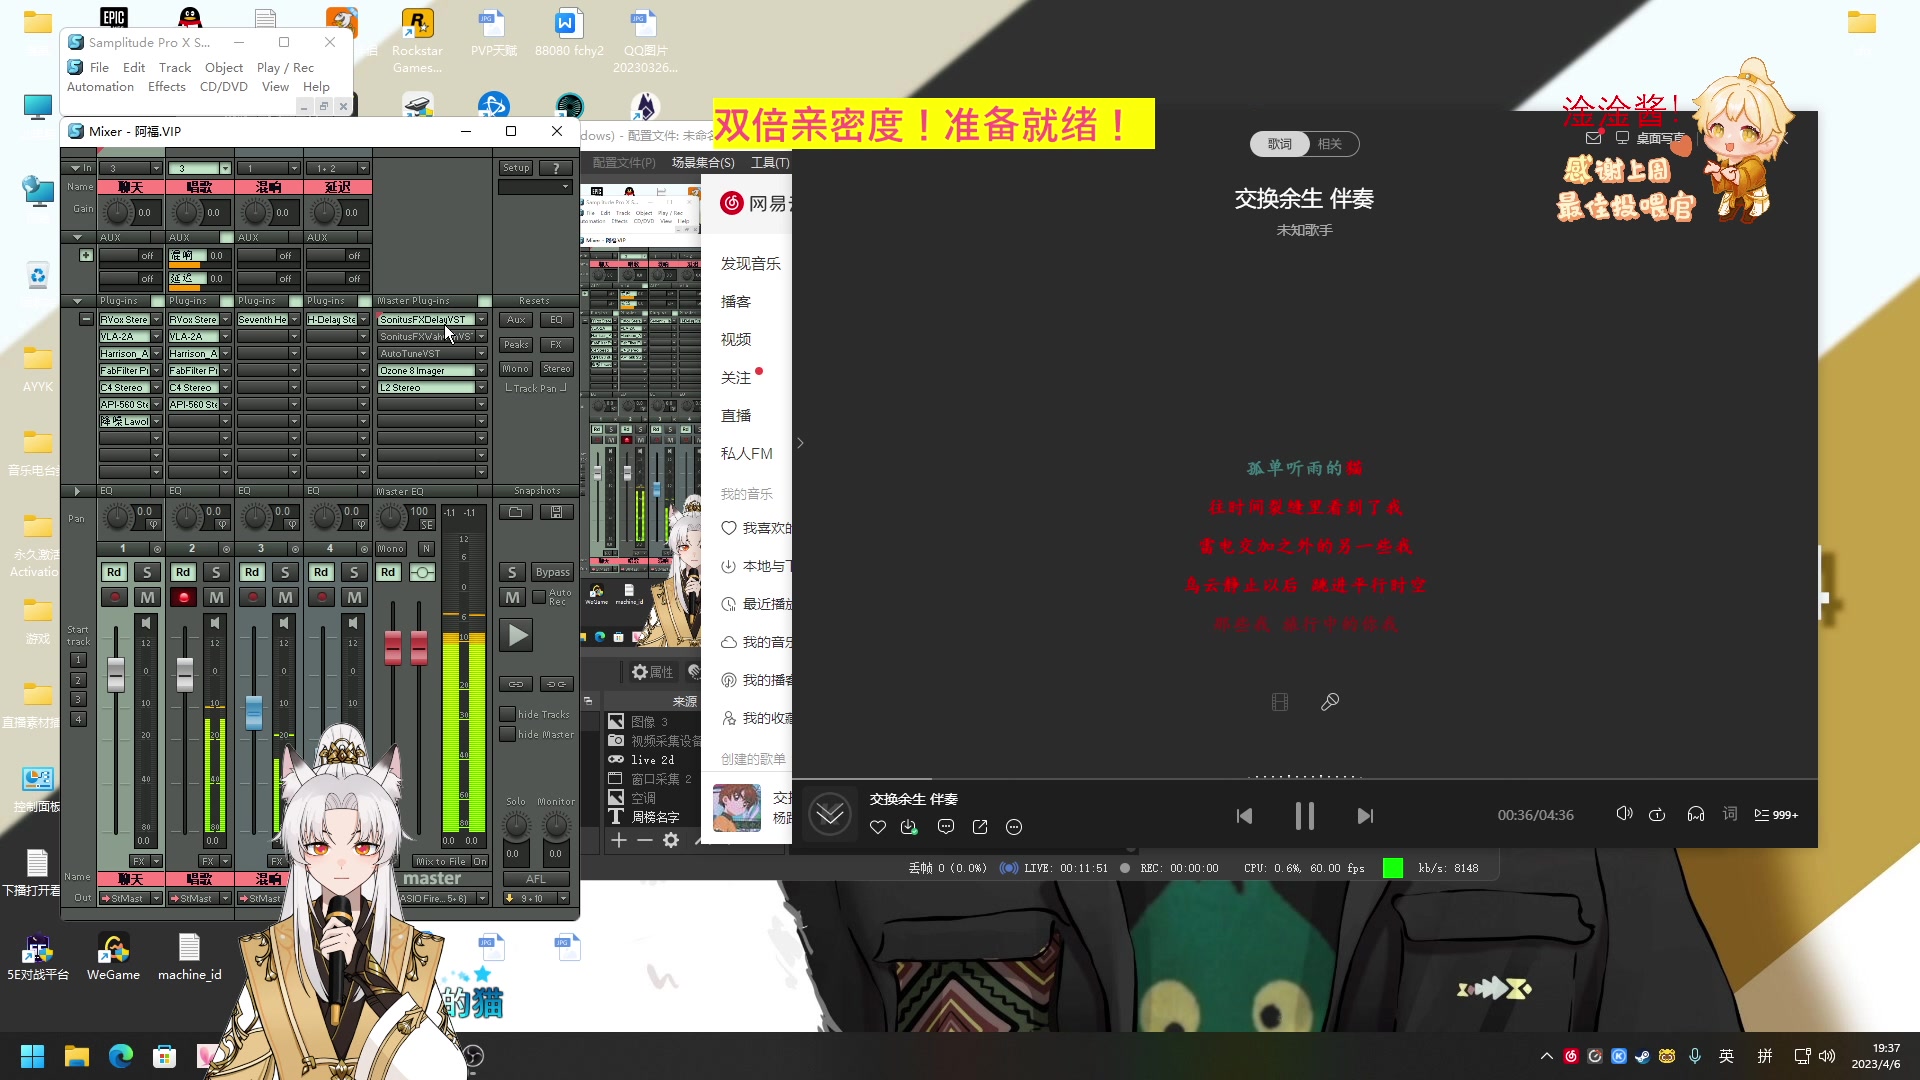Click the blue channel 3 volume fader
Image resolution: width=1920 pixels, height=1080 pixels.
[x=254, y=712]
